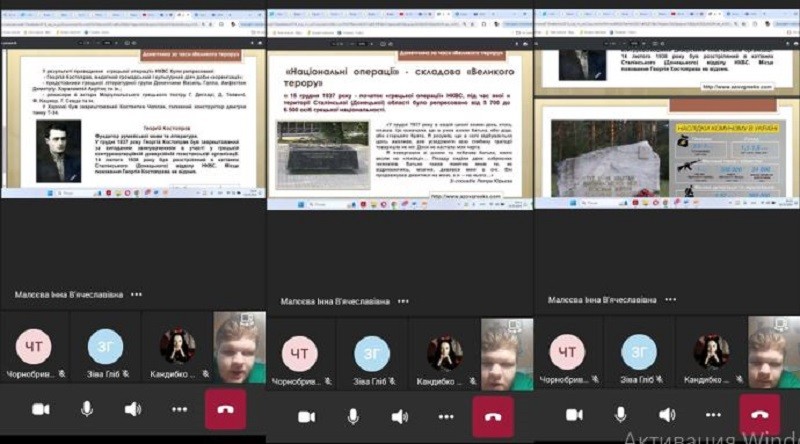Click camera icon under memorial stone slide call
Viewport: 800px width, 444px height.
[574, 414]
